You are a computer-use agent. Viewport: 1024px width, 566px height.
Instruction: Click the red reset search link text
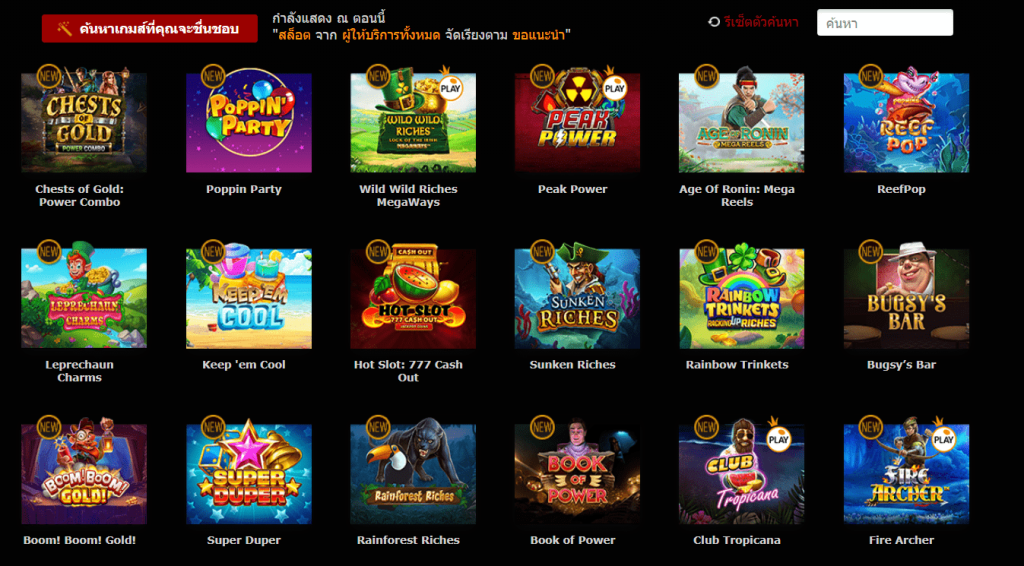click(761, 22)
